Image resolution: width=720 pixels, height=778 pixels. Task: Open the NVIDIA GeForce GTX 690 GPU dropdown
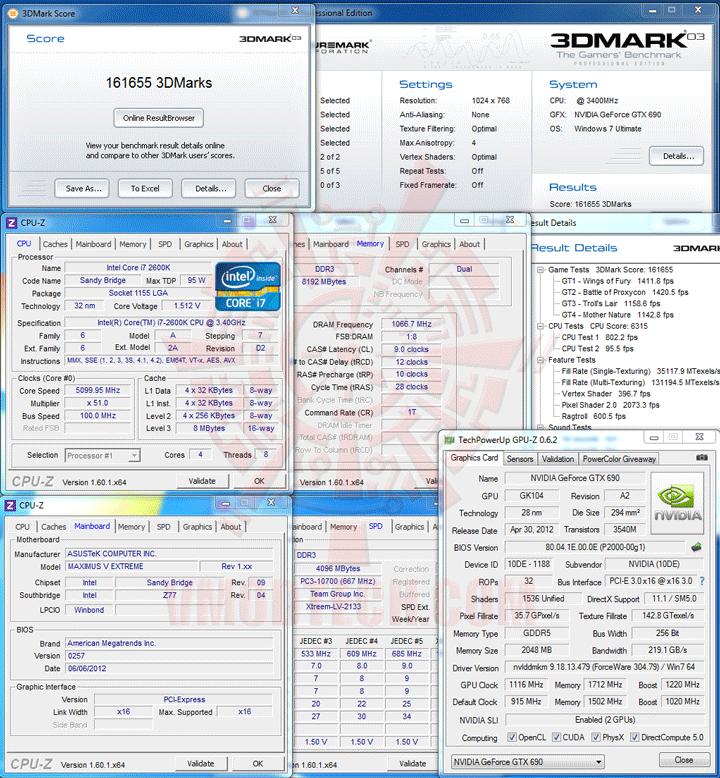[527, 761]
